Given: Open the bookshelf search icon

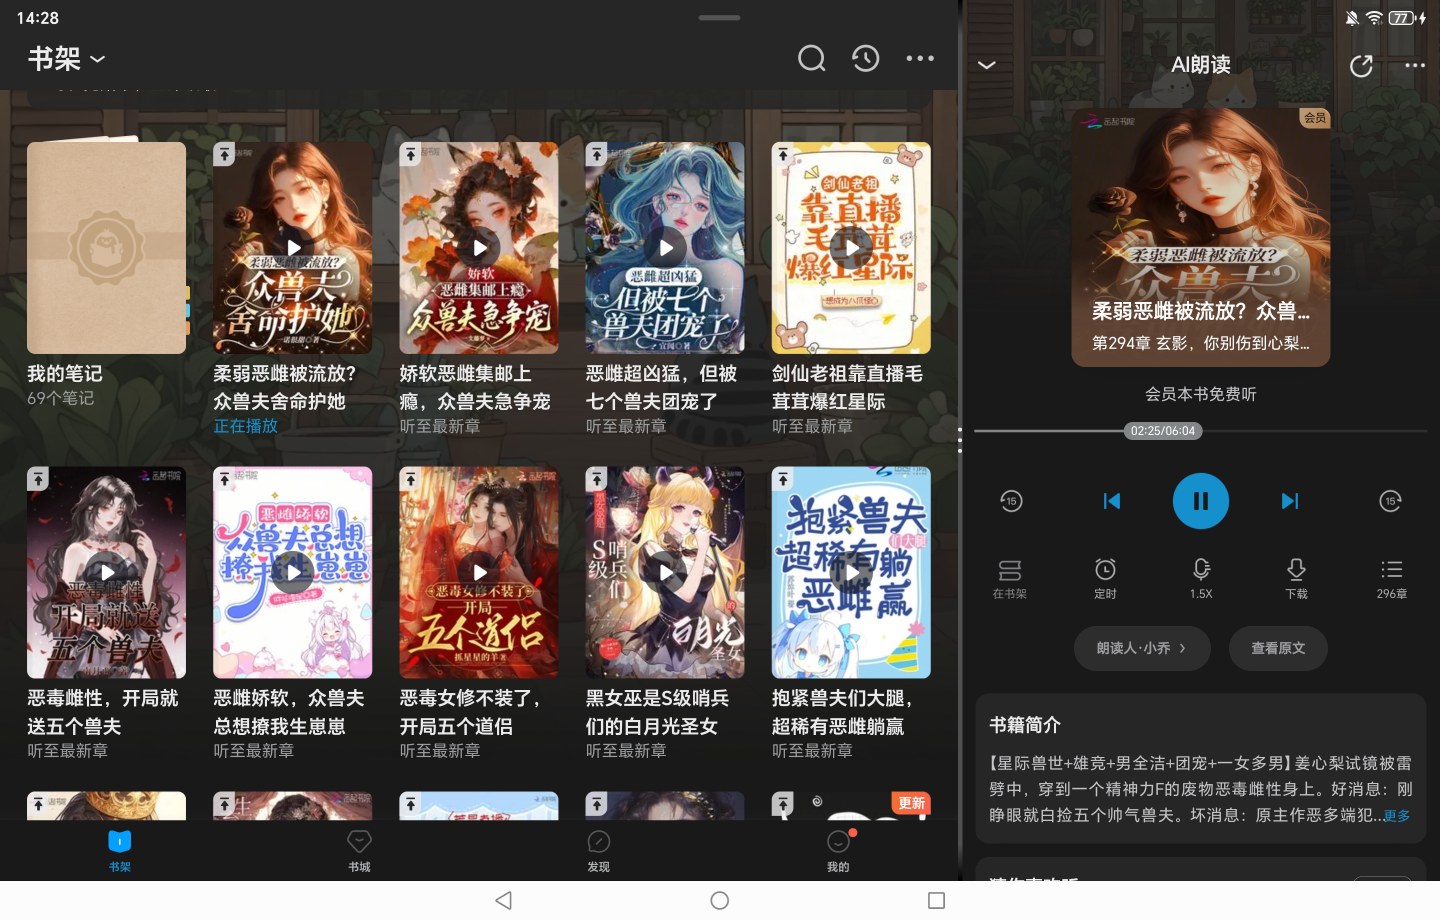Looking at the screenshot, I should pos(811,59).
